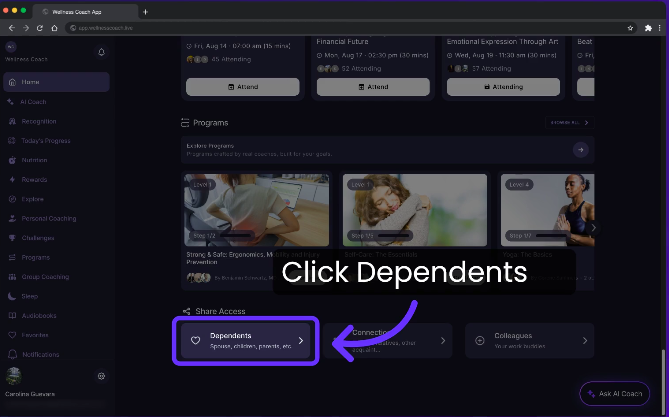Click the Yoga program step progress bar
669x417 pixels.
click(552, 236)
